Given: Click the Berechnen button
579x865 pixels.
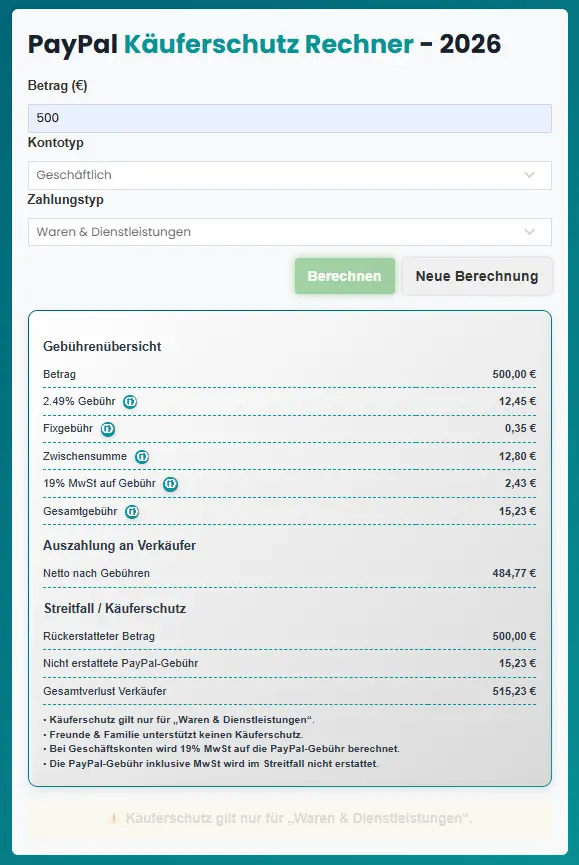Looking at the screenshot, I should coord(344,276).
